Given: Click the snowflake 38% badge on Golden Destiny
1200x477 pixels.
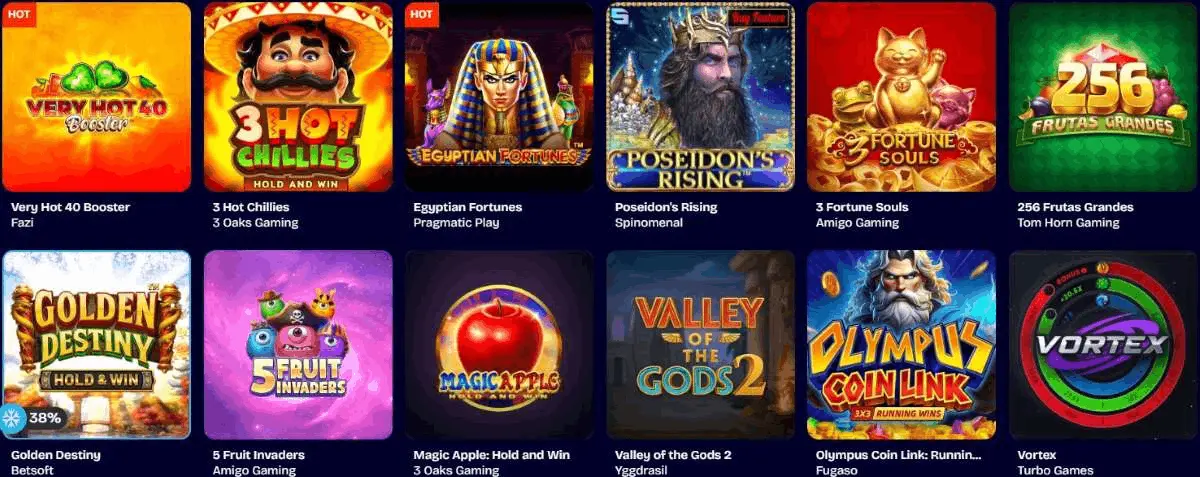Looking at the screenshot, I should pyautogui.click(x=35, y=418).
